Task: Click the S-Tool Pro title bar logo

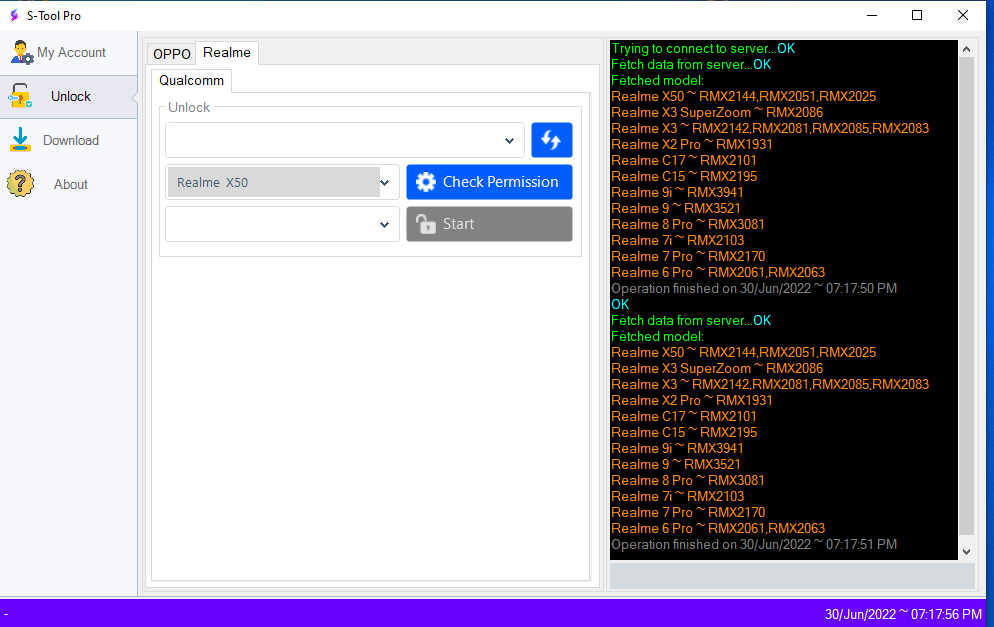Action: click(x=13, y=15)
